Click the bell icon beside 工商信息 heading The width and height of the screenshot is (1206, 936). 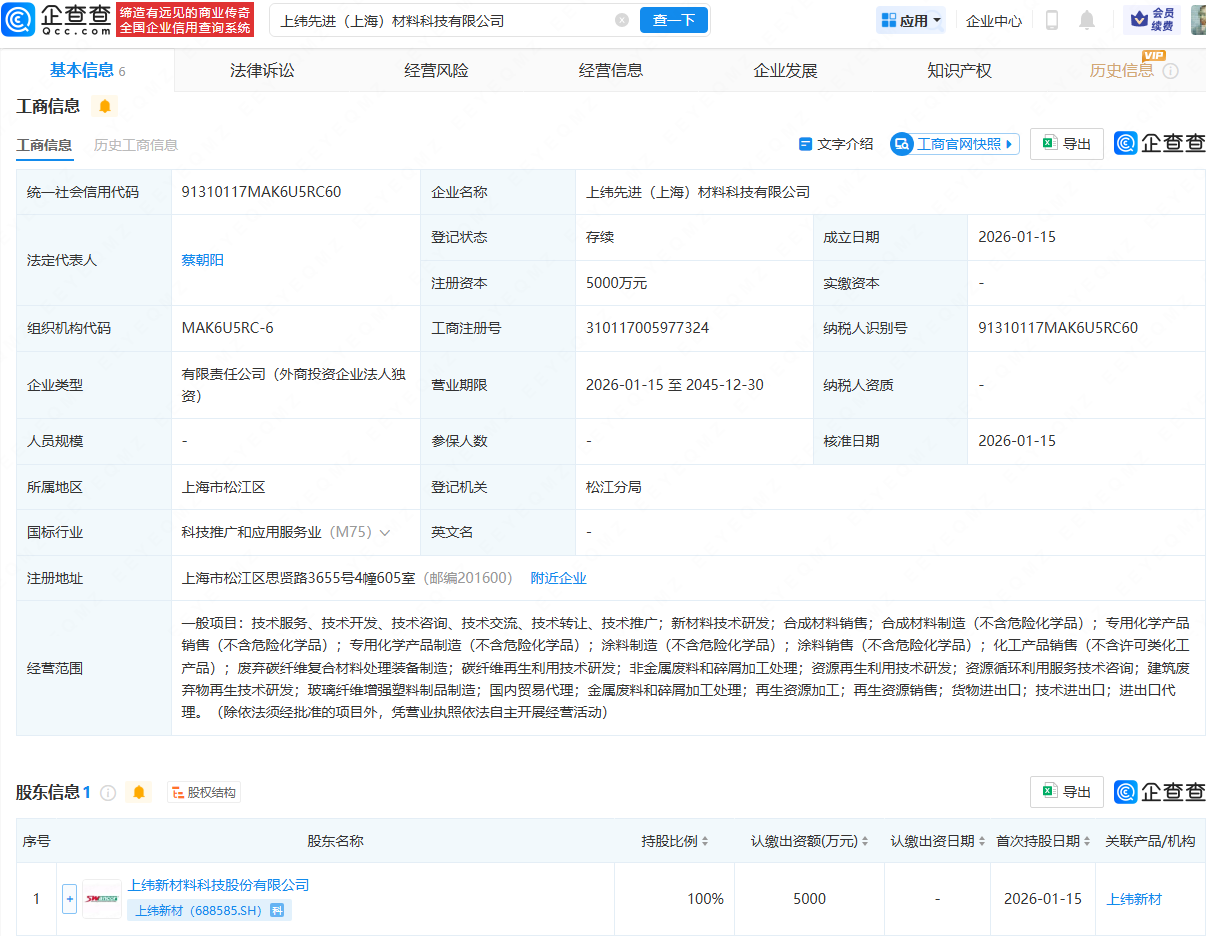[x=105, y=106]
